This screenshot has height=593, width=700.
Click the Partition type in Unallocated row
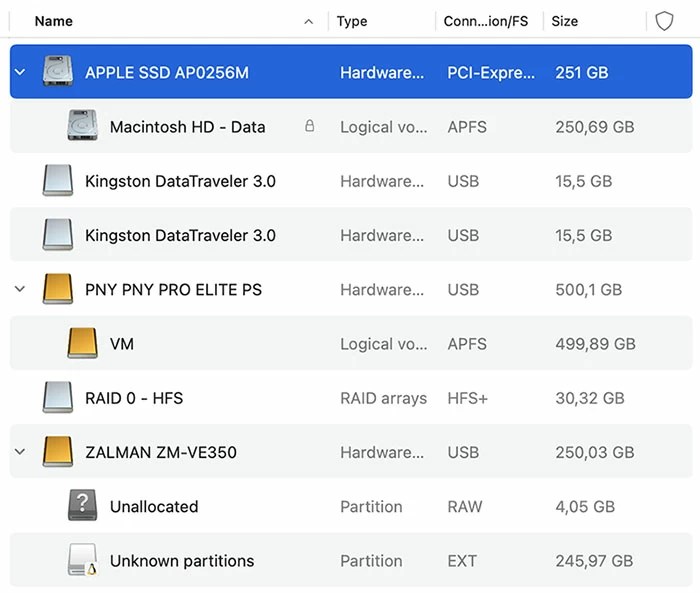pos(371,506)
